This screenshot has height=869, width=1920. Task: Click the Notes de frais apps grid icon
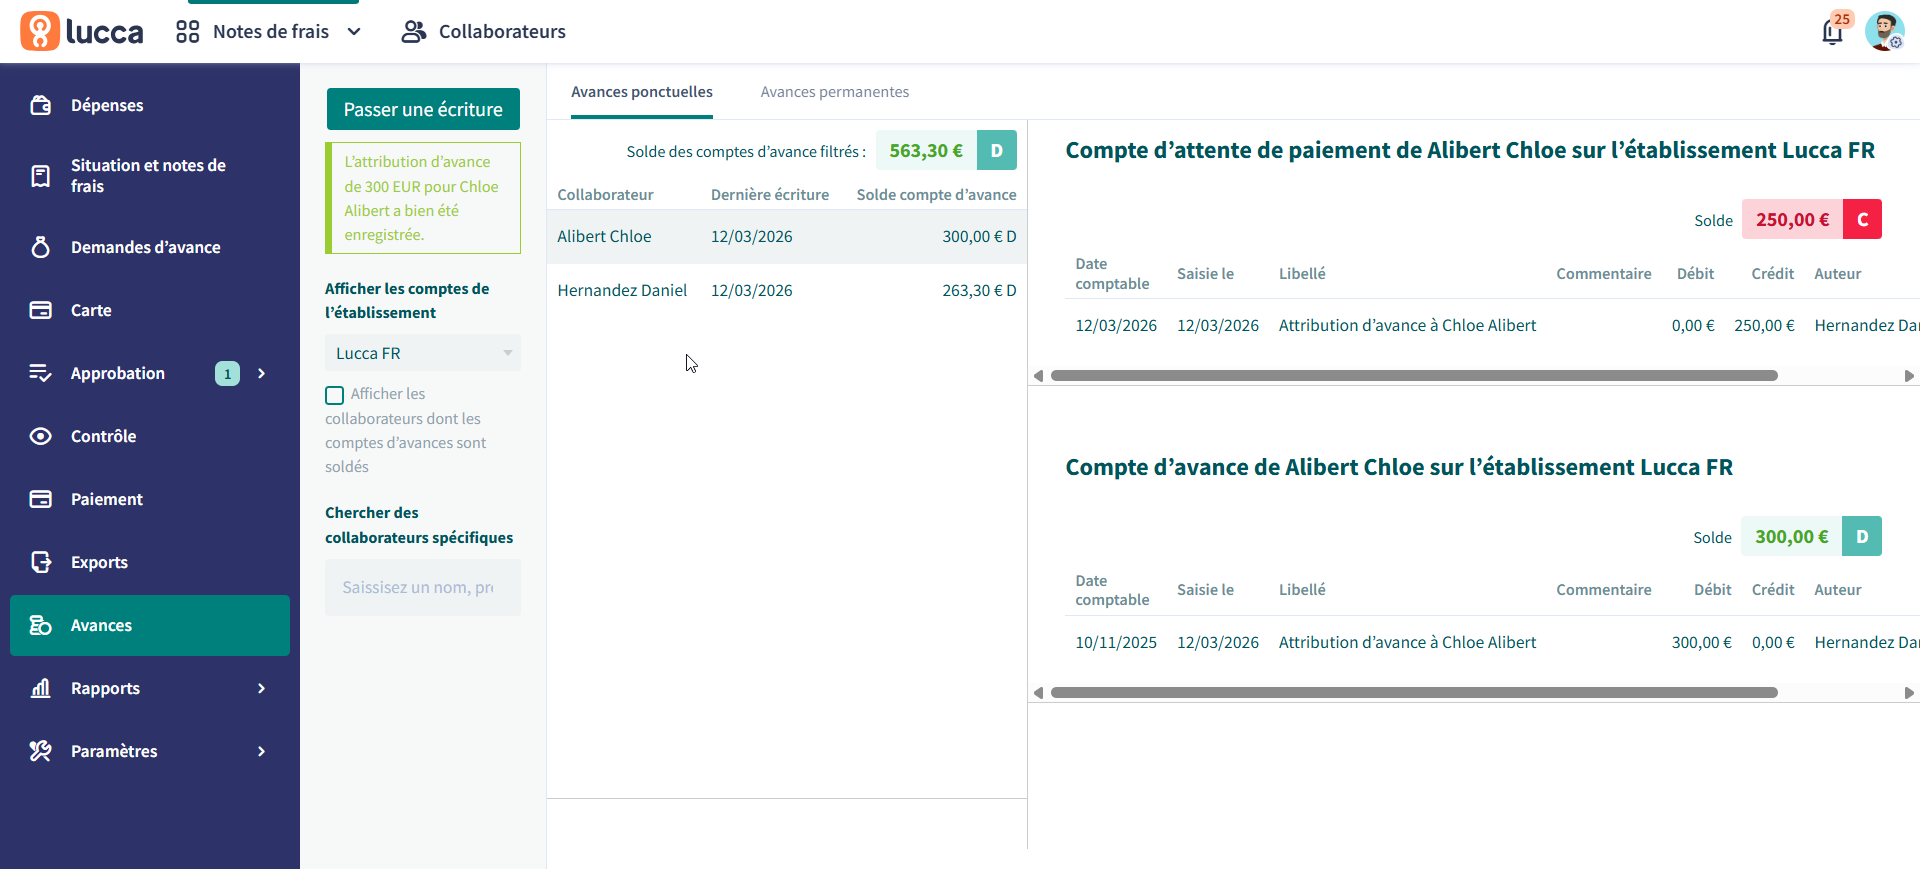point(188,32)
